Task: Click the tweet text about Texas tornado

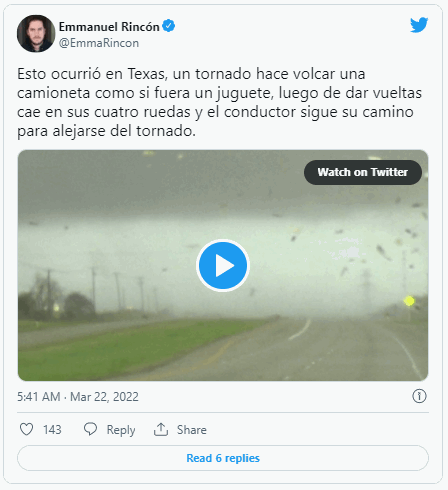Action: pos(219,102)
